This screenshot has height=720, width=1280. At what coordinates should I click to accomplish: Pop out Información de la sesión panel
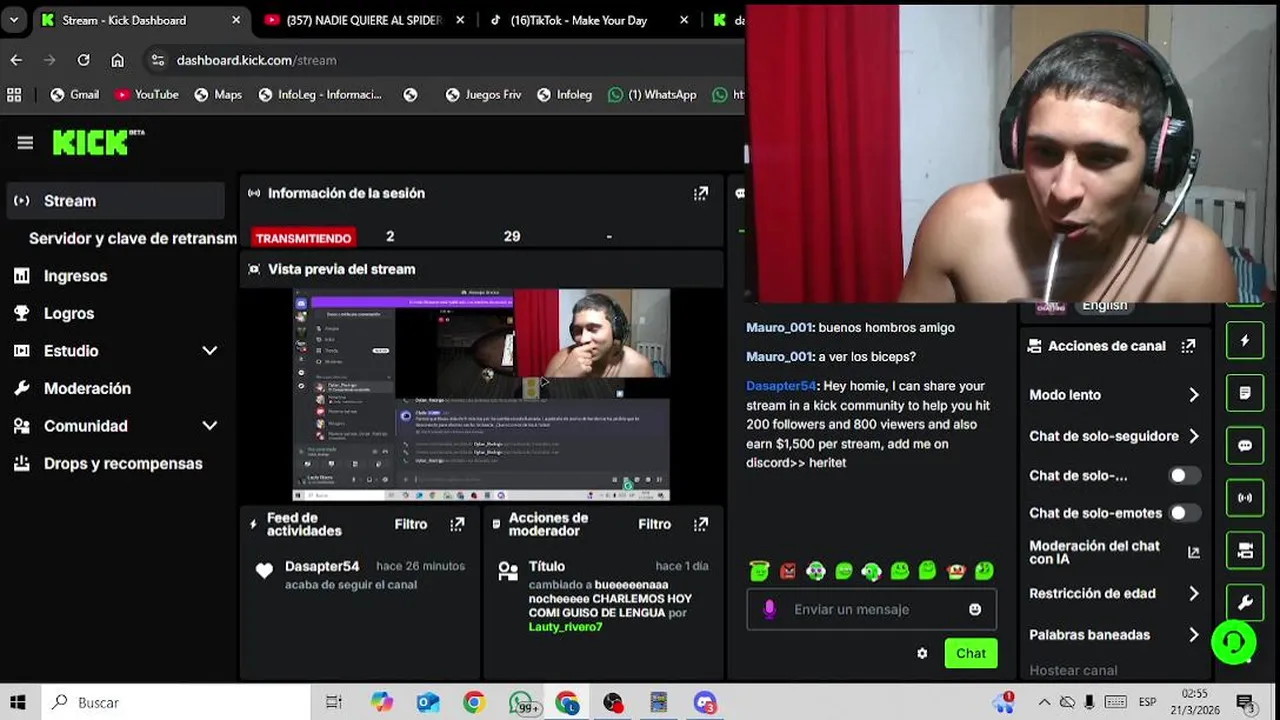point(701,193)
